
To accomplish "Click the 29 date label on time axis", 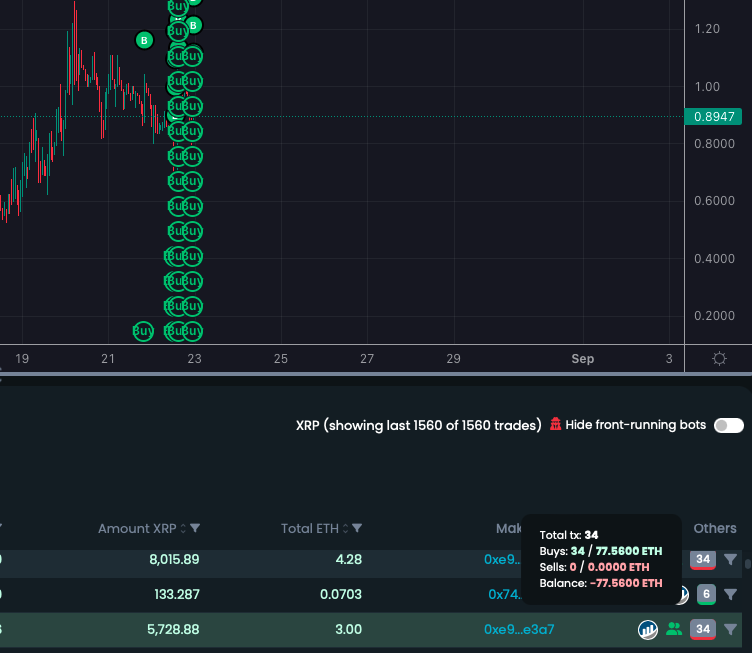I will (453, 359).
